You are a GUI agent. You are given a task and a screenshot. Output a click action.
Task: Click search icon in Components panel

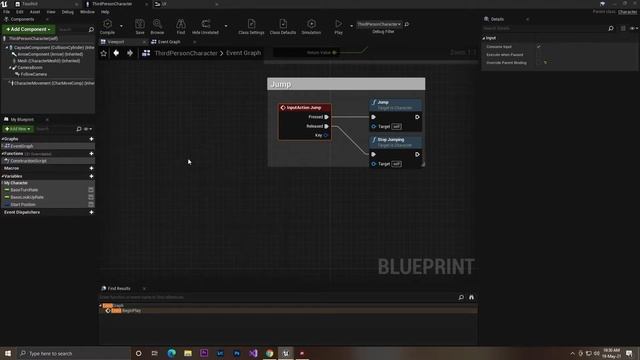click(x=91, y=29)
